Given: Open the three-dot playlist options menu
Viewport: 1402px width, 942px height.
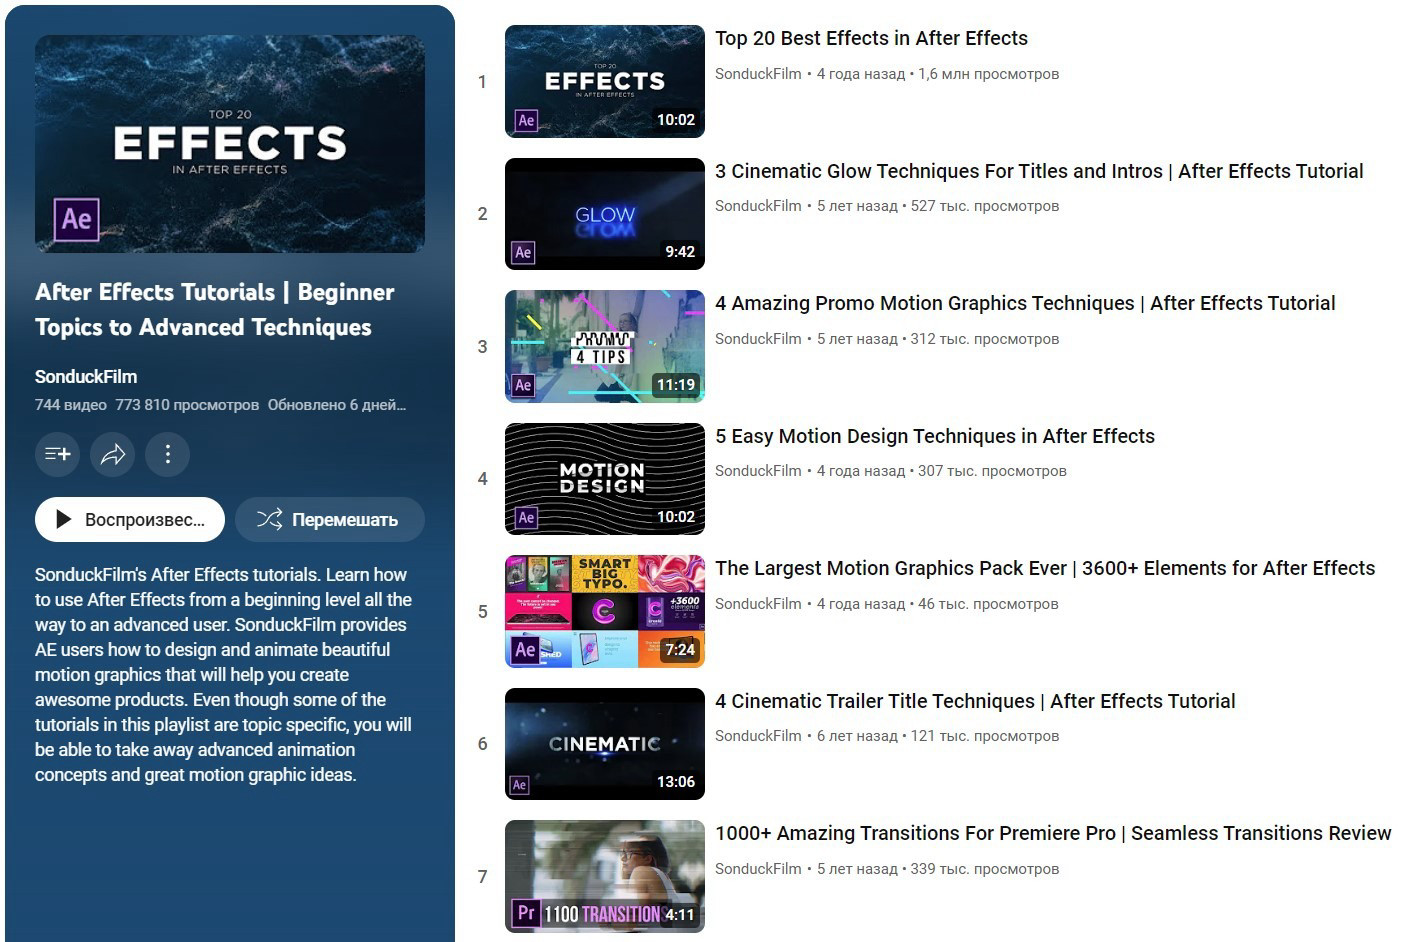Looking at the screenshot, I should pyautogui.click(x=167, y=454).
